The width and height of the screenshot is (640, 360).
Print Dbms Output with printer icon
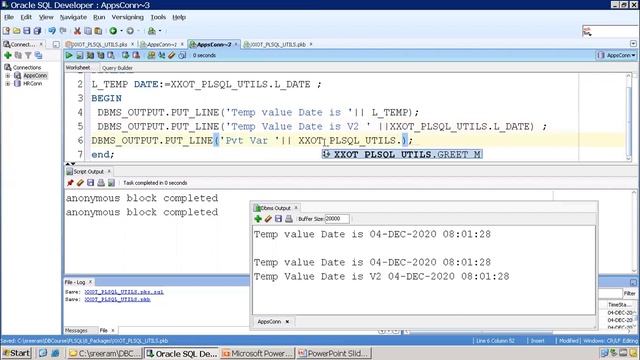289,219
